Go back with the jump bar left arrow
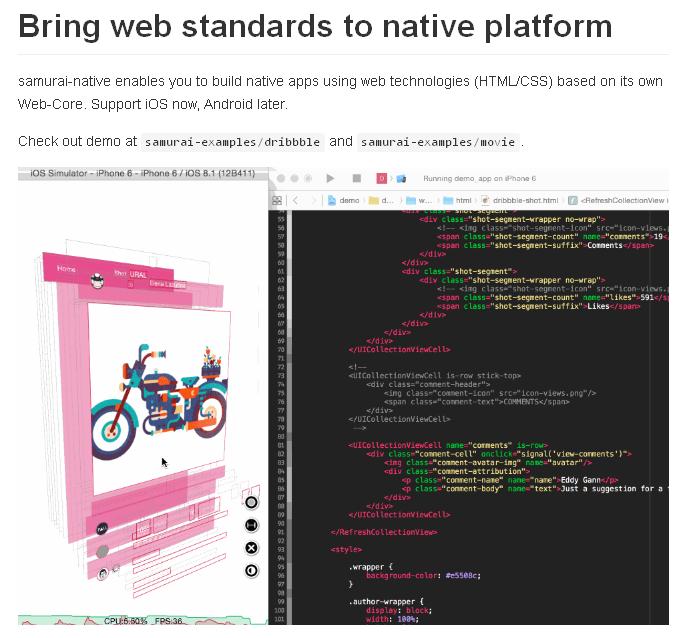This screenshot has width=691, height=638. coord(296,200)
